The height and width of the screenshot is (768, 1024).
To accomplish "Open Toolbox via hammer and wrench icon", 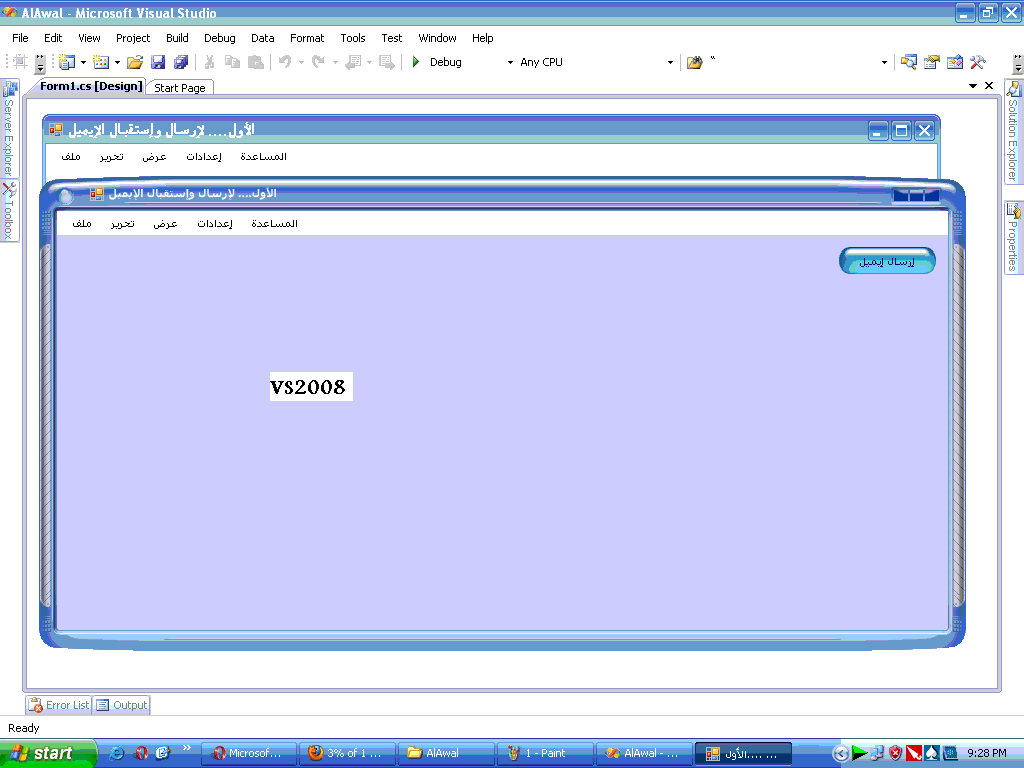I will pos(978,62).
